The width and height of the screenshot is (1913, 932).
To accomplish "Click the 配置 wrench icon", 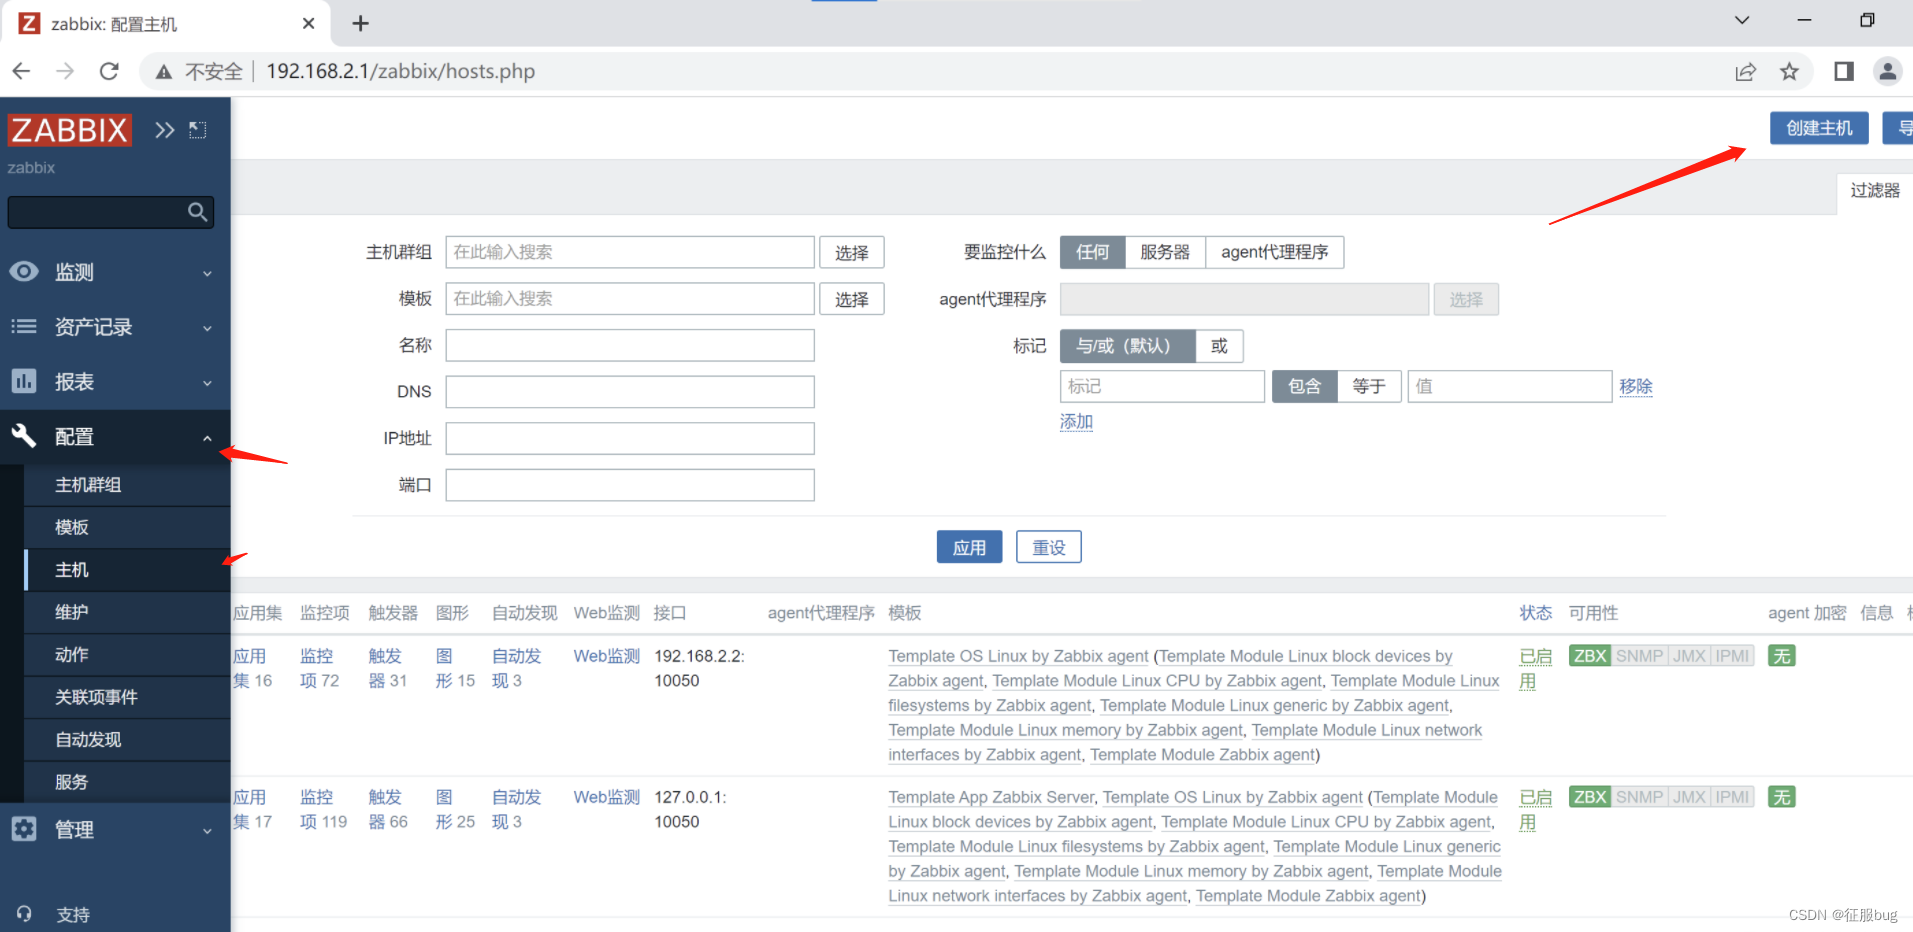I will tap(24, 436).
